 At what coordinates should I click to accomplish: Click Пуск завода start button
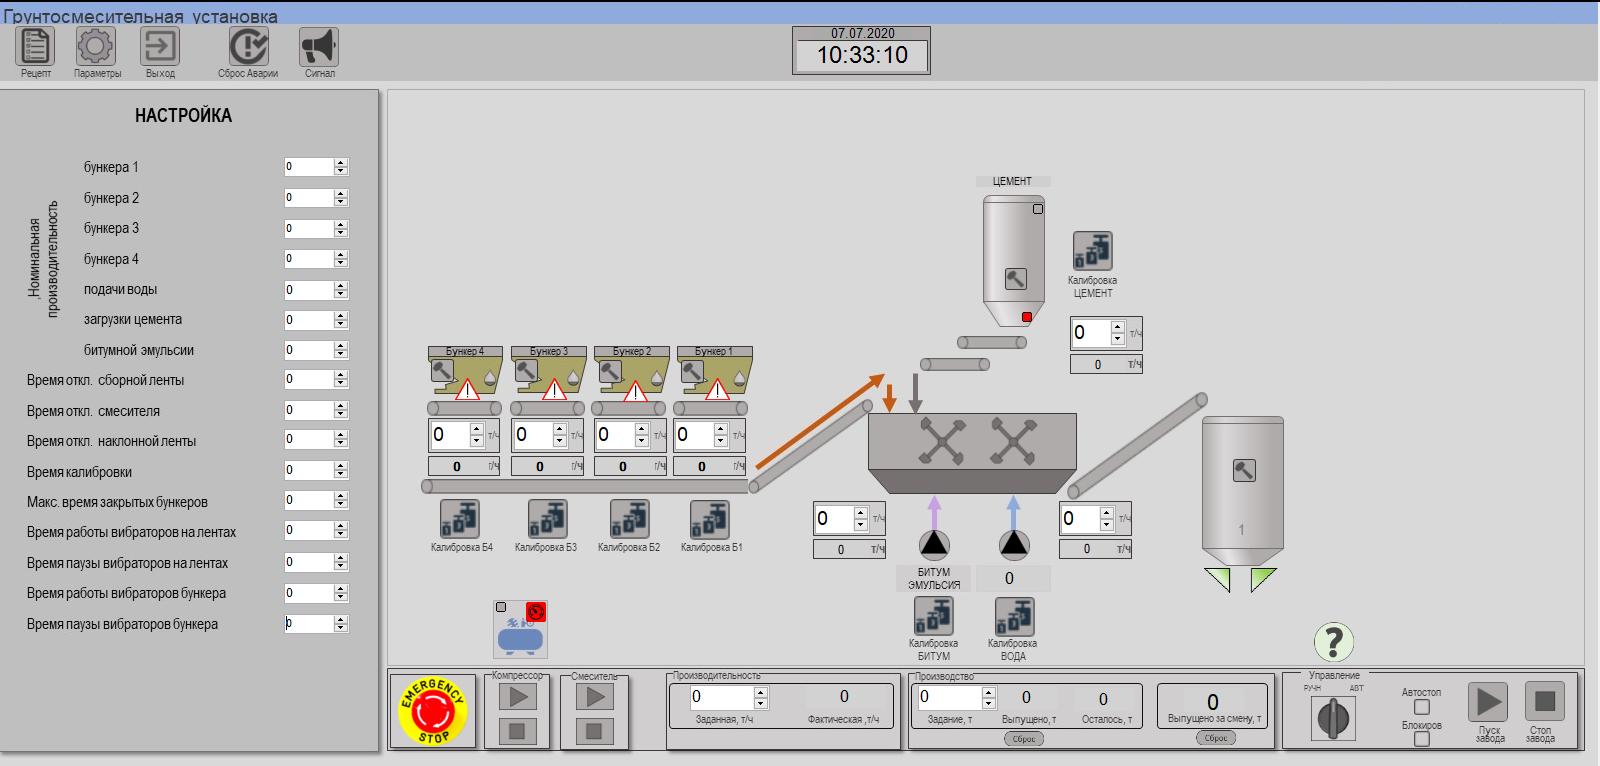[1488, 702]
